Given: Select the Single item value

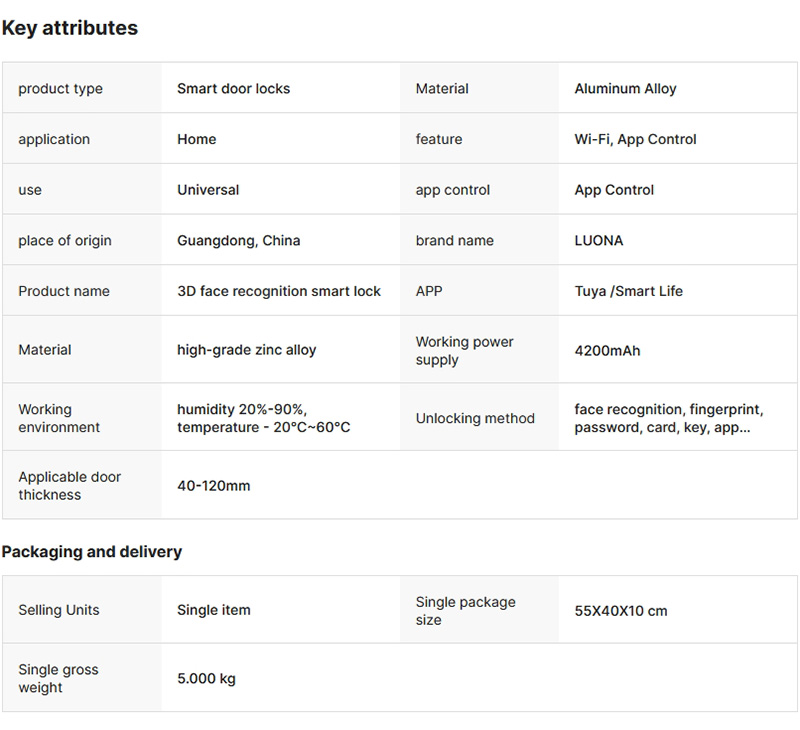Looking at the screenshot, I should click(x=213, y=610).
